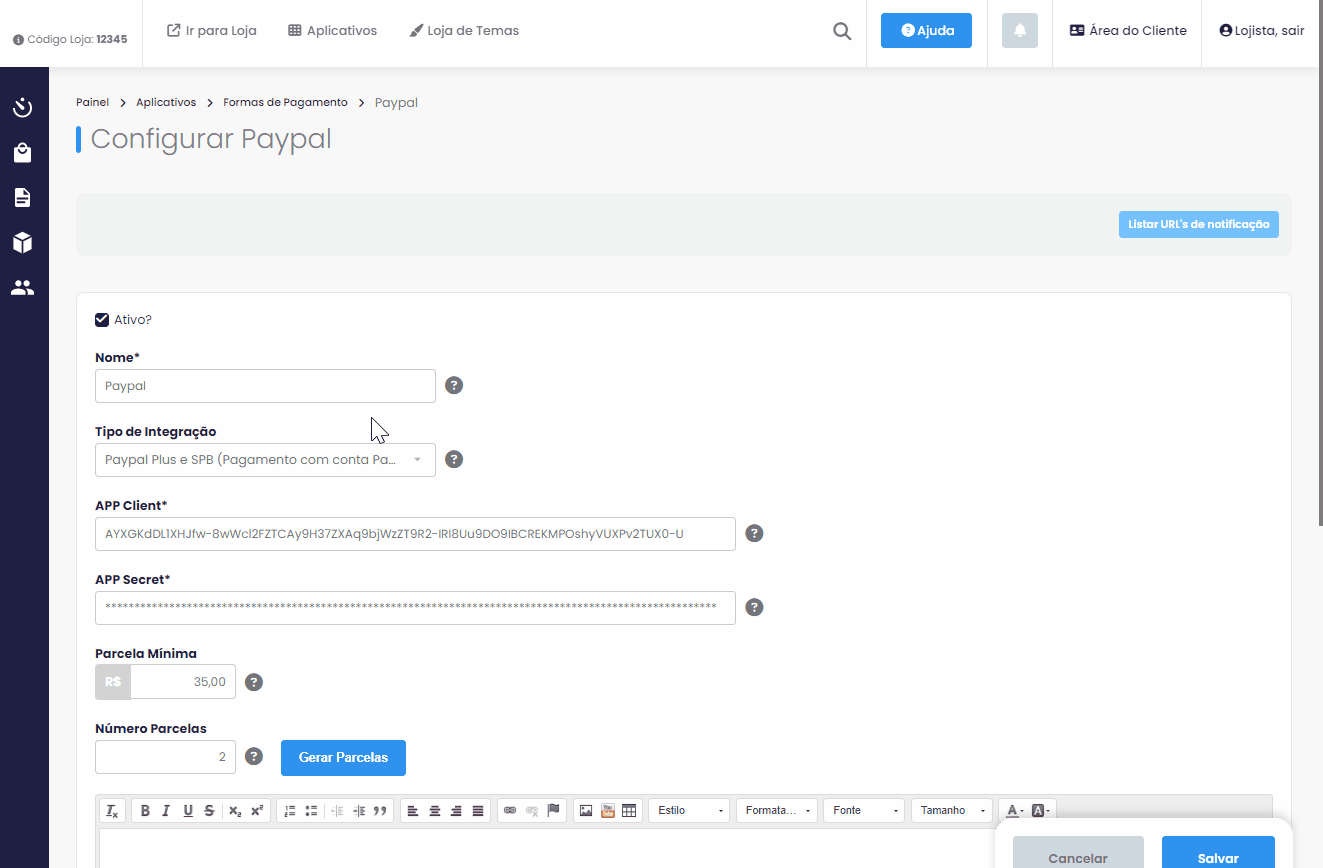
Task: Open Área do Cliente
Action: 1128,31
